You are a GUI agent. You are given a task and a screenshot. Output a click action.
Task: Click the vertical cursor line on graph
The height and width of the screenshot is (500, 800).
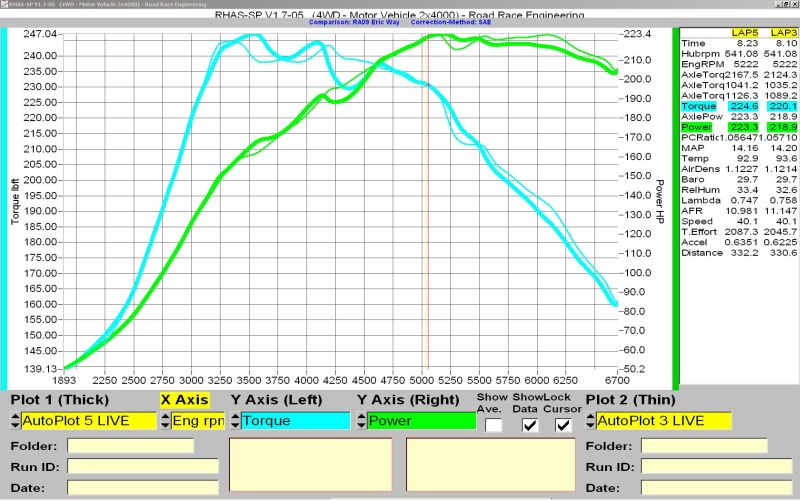427,200
